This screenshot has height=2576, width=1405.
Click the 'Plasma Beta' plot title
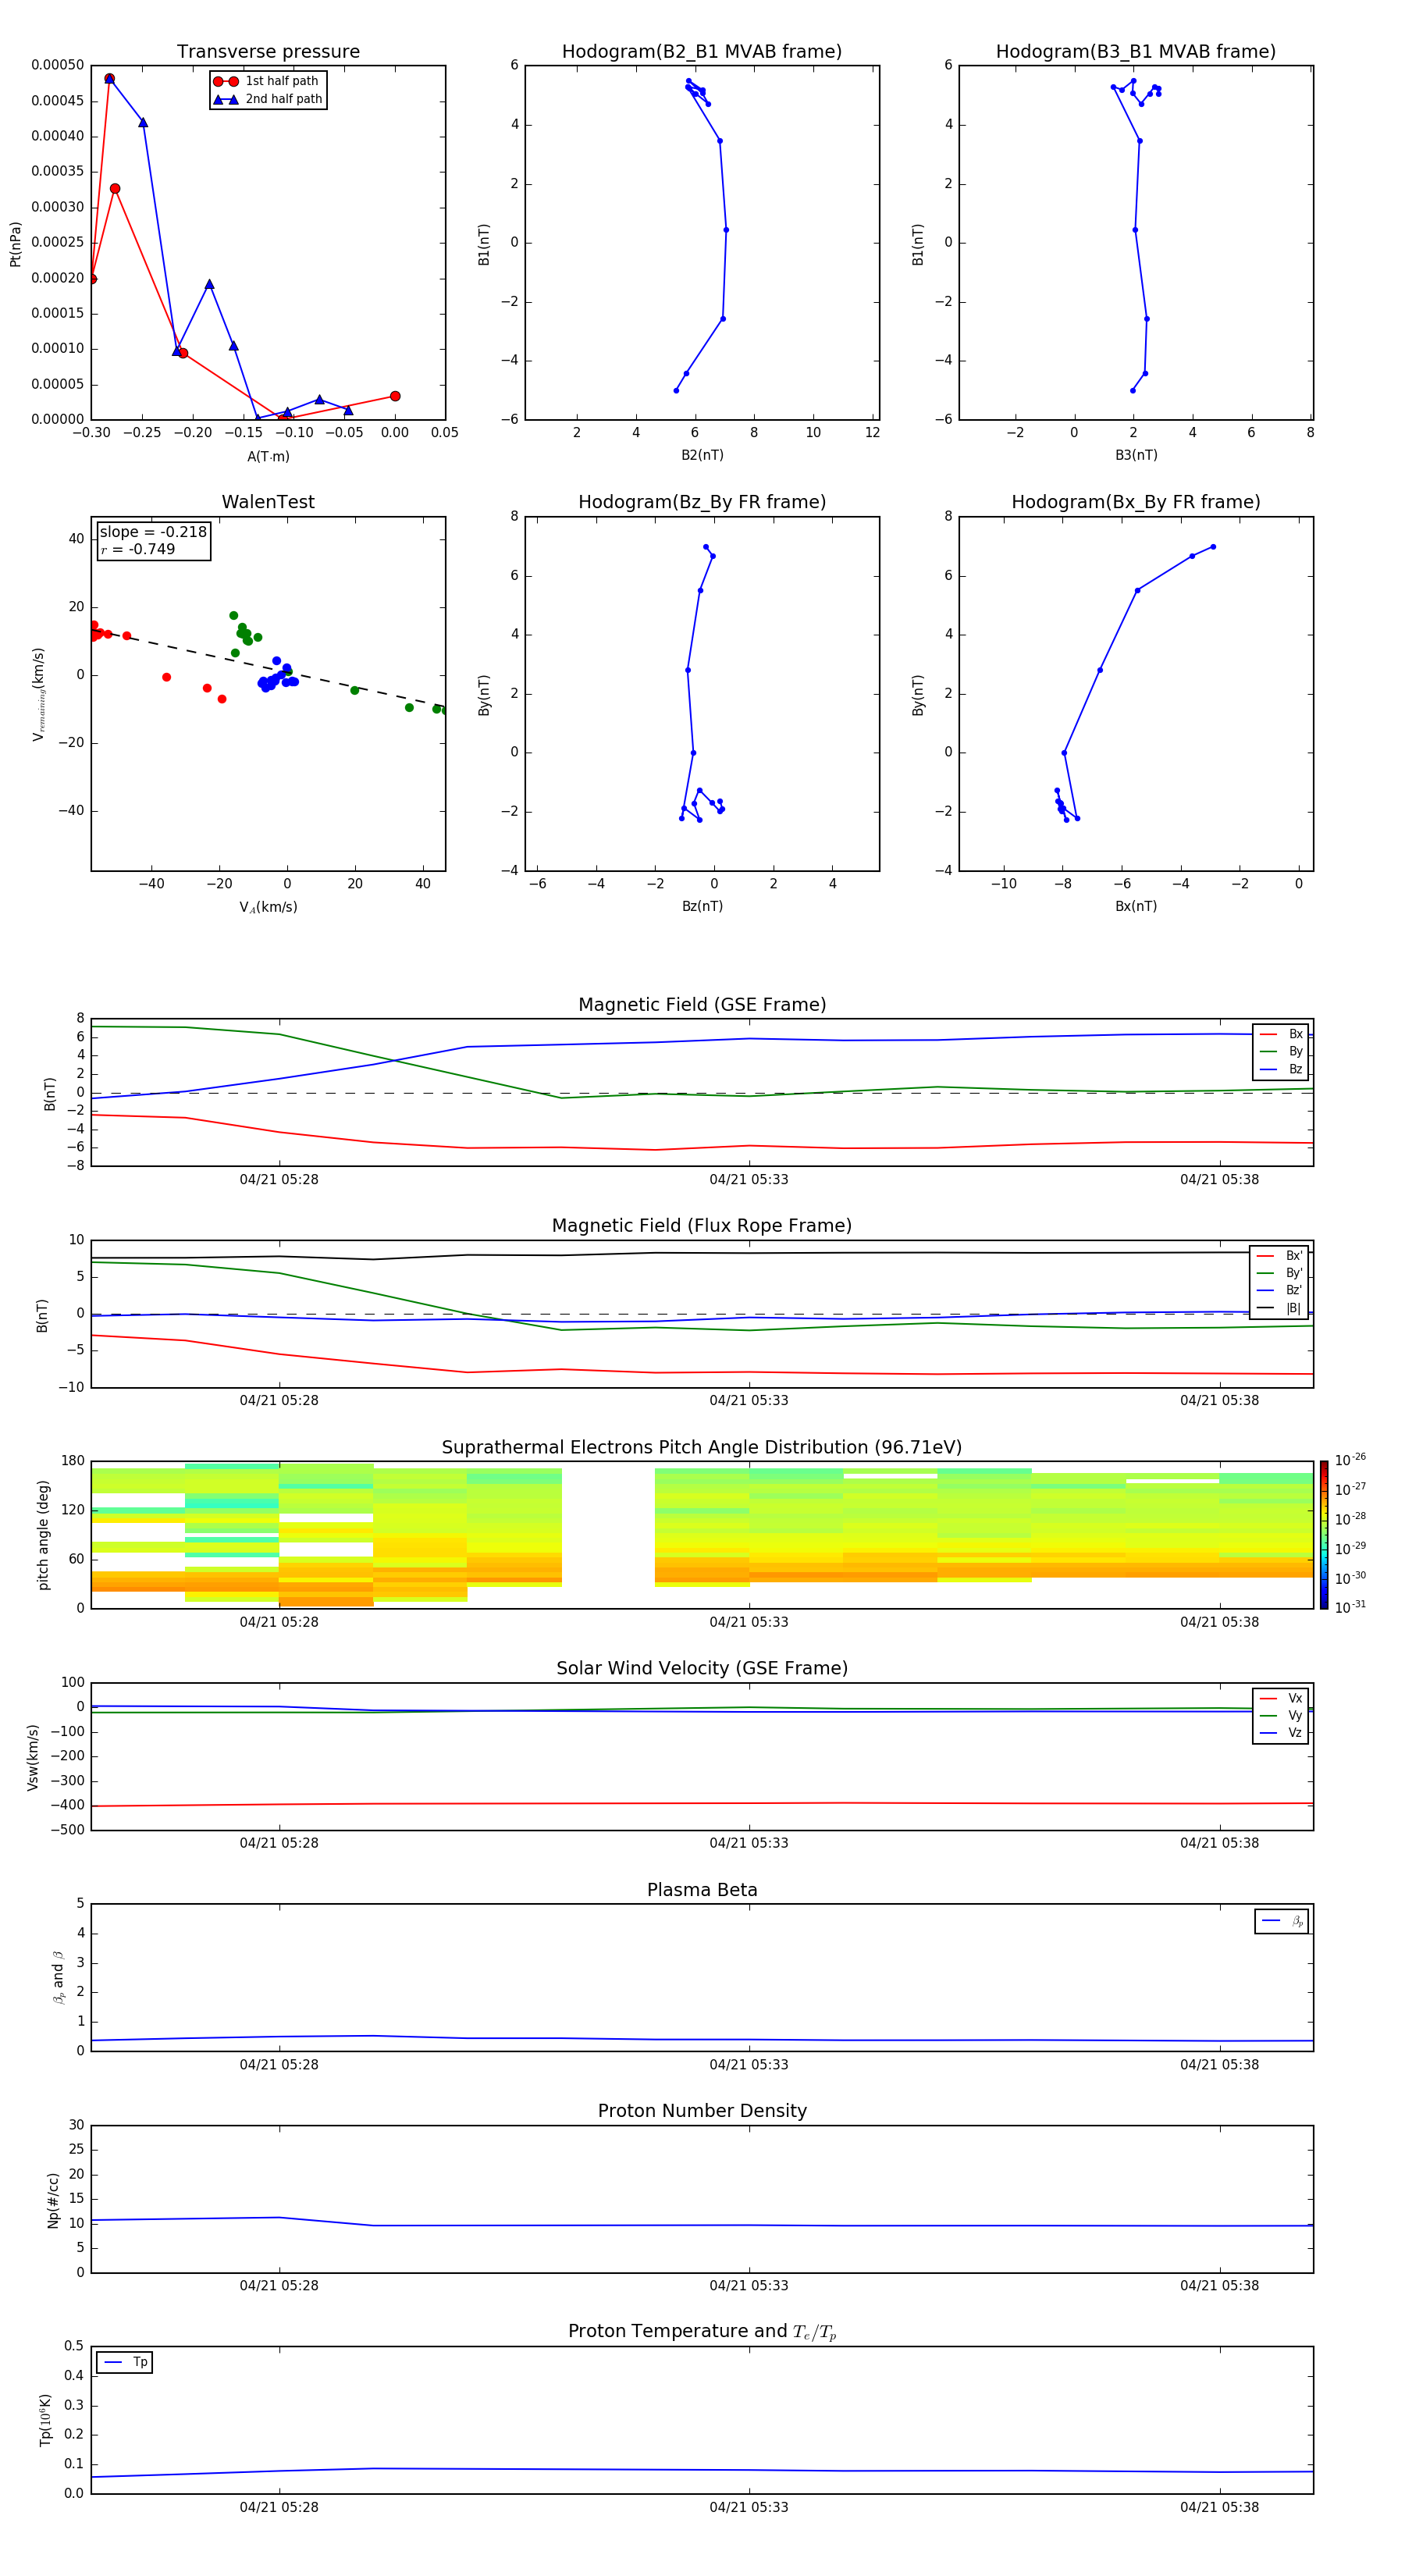[x=702, y=1891]
